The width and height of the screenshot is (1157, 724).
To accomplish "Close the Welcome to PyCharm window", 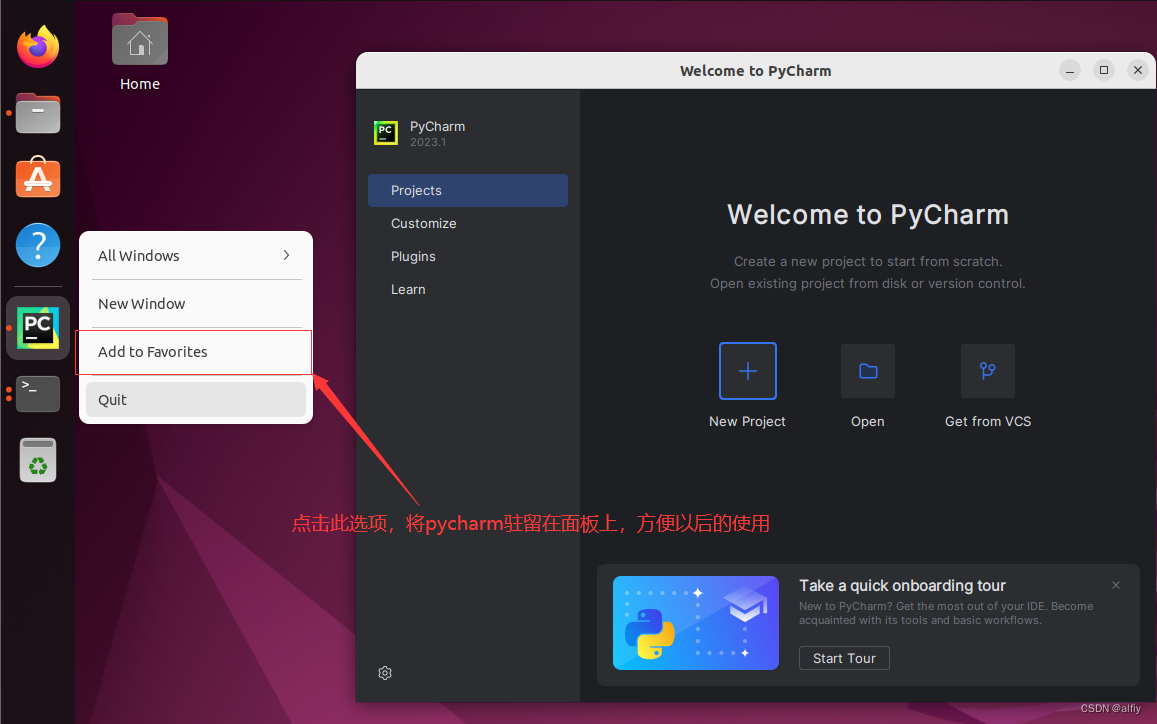I will (1138, 70).
